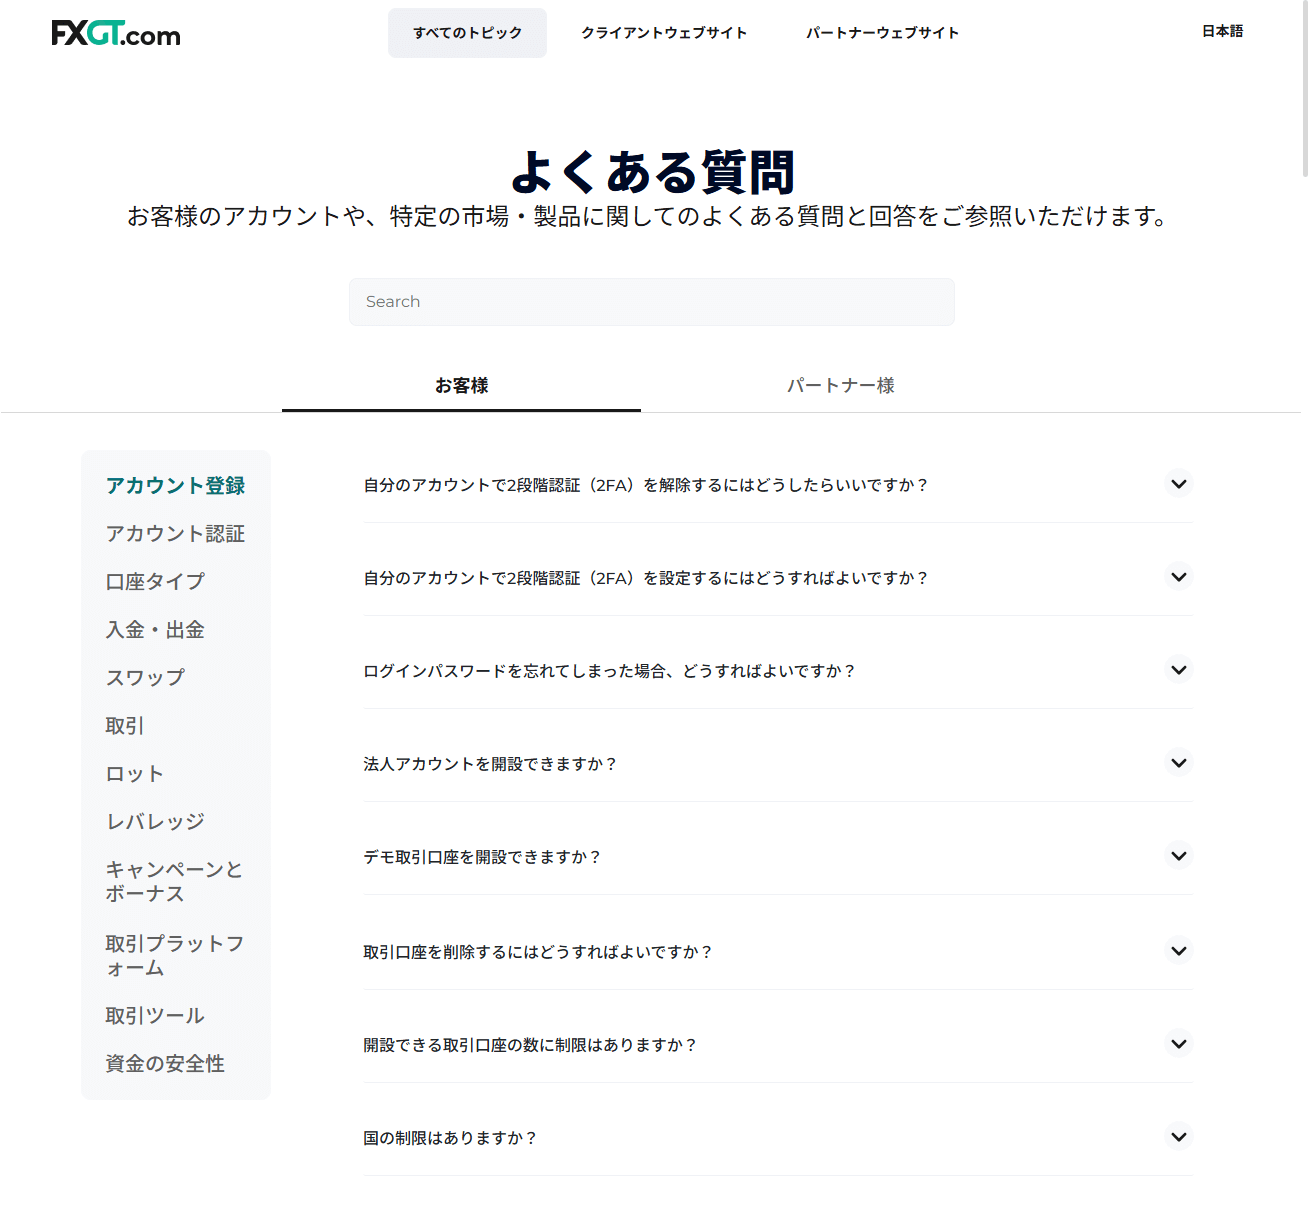The image size is (1308, 1207).
Task: Expand the デモ取引口座 question chevron
Action: pos(1179,856)
